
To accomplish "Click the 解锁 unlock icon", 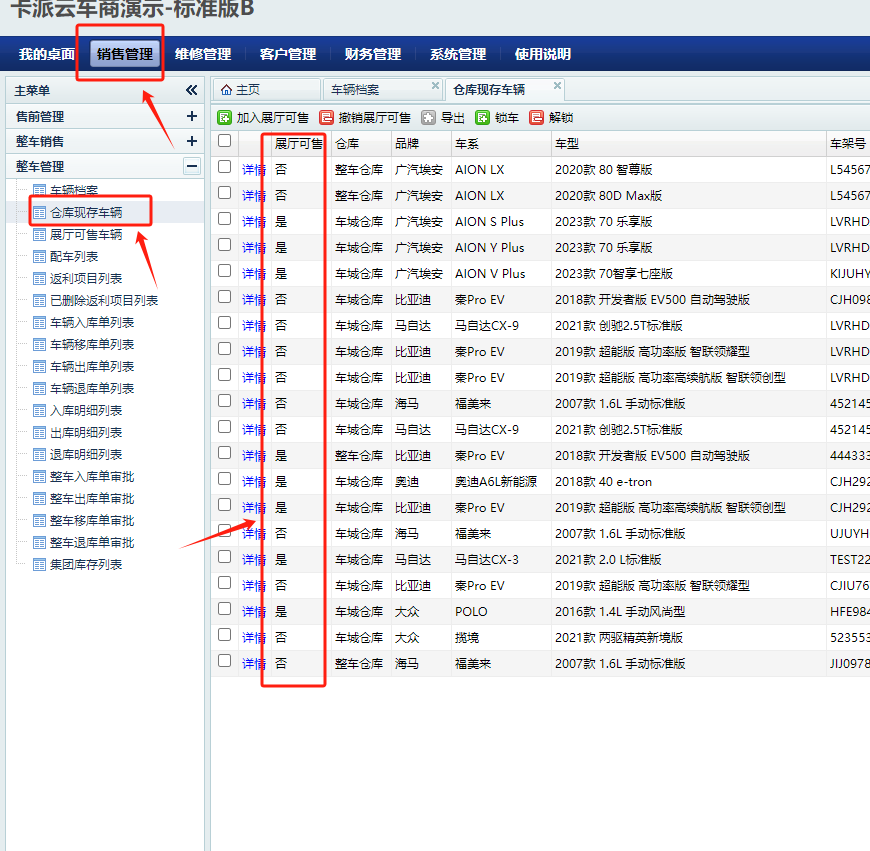I will pos(537,117).
